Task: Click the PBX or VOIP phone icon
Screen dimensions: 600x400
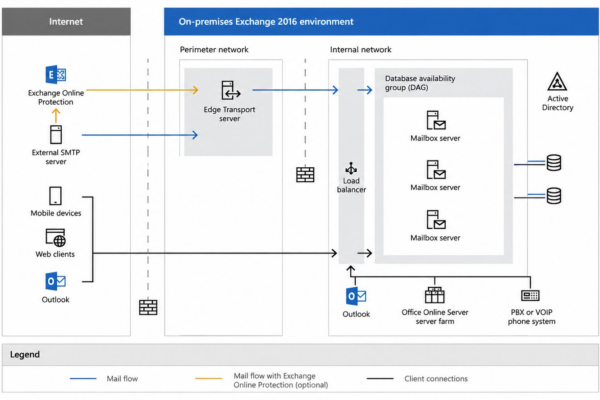Action: 530,296
